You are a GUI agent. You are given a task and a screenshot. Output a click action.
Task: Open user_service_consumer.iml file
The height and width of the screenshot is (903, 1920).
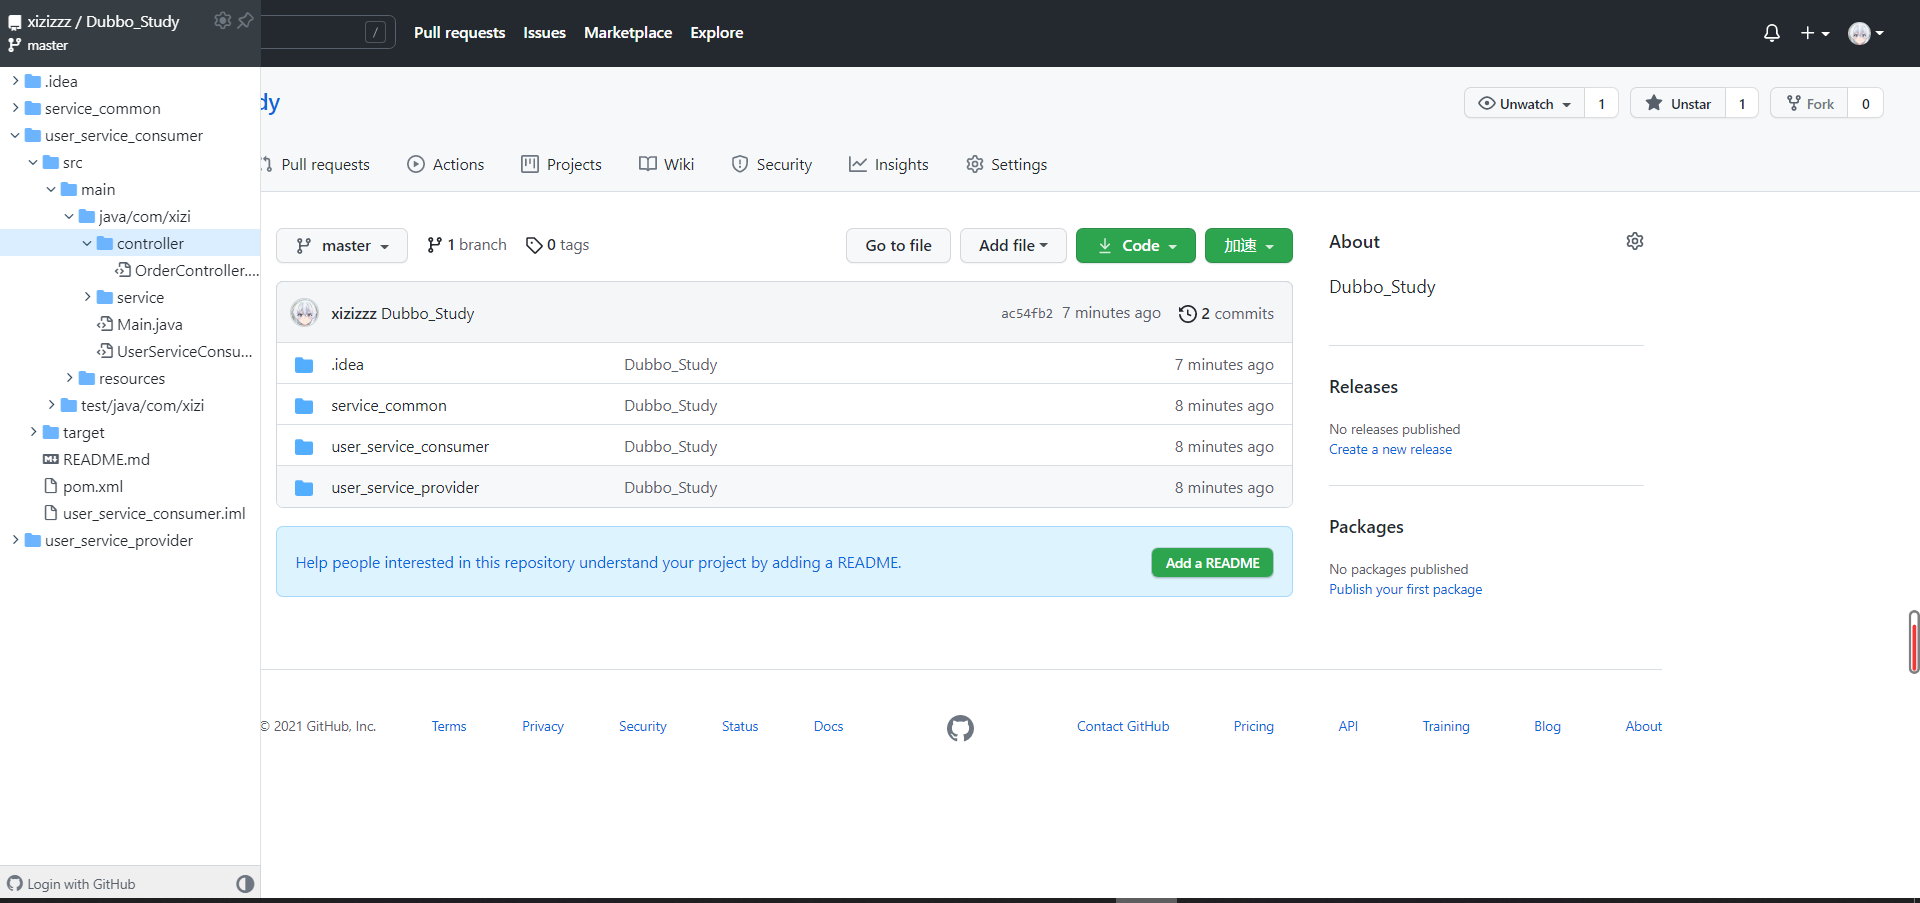point(145,513)
